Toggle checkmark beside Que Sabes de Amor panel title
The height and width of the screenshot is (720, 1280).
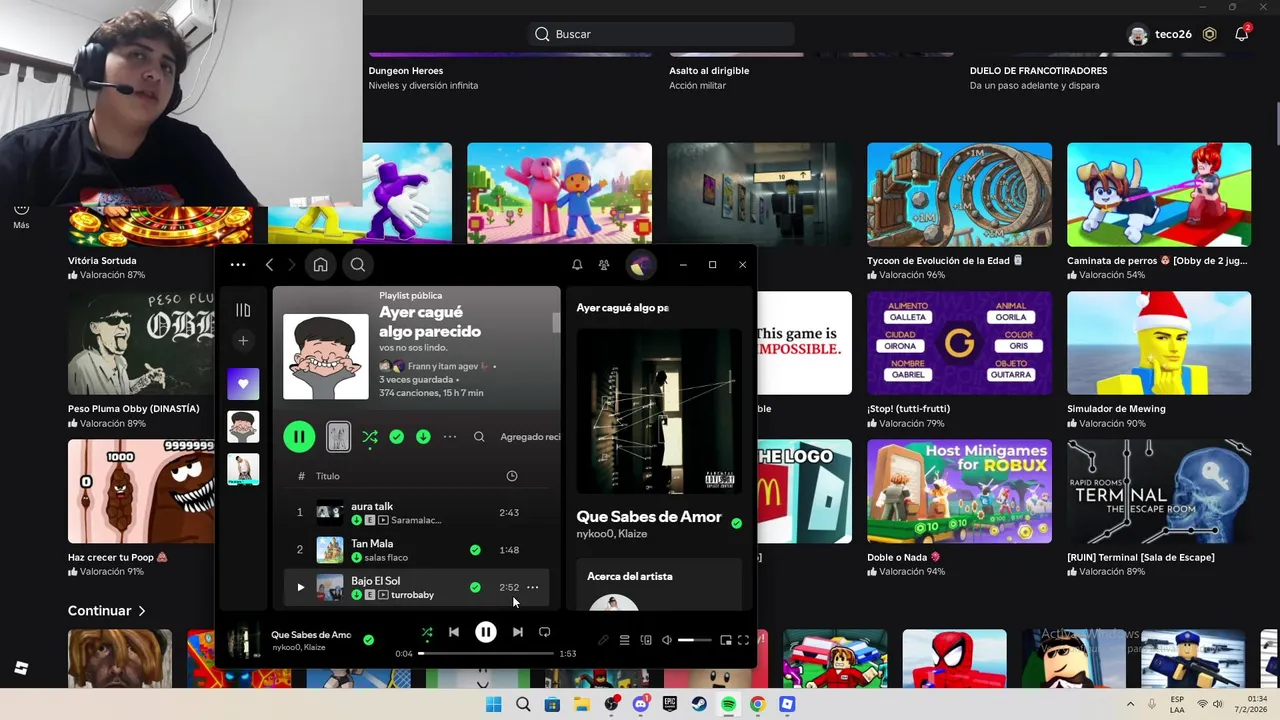(x=737, y=523)
